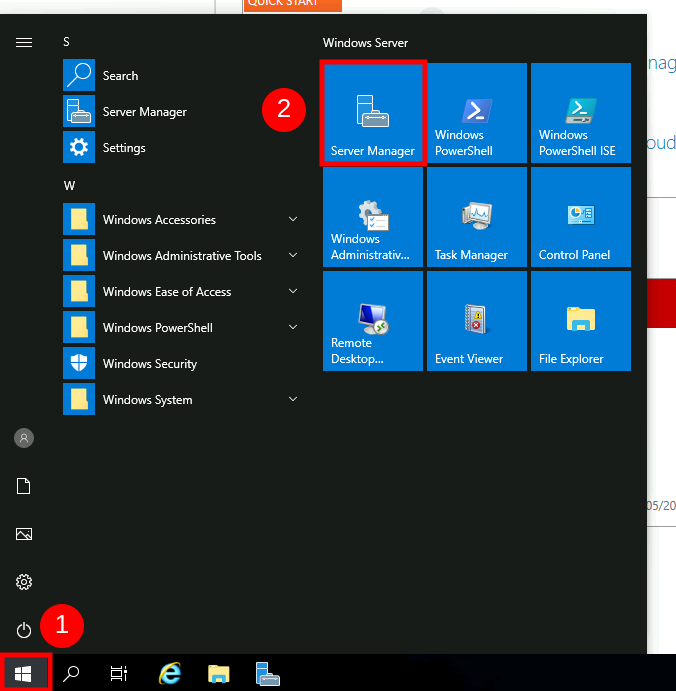Open the Settings gear in the sidebar
Screen dimensions: 676x691
(24, 582)
